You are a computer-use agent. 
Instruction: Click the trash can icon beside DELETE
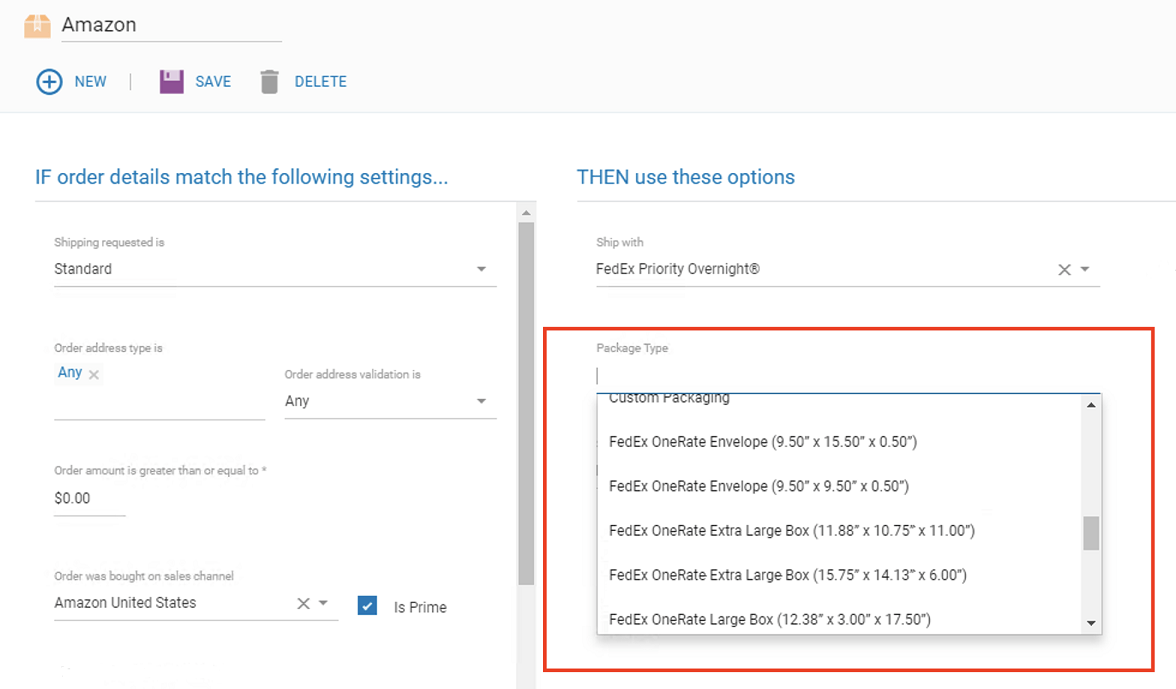268,81
